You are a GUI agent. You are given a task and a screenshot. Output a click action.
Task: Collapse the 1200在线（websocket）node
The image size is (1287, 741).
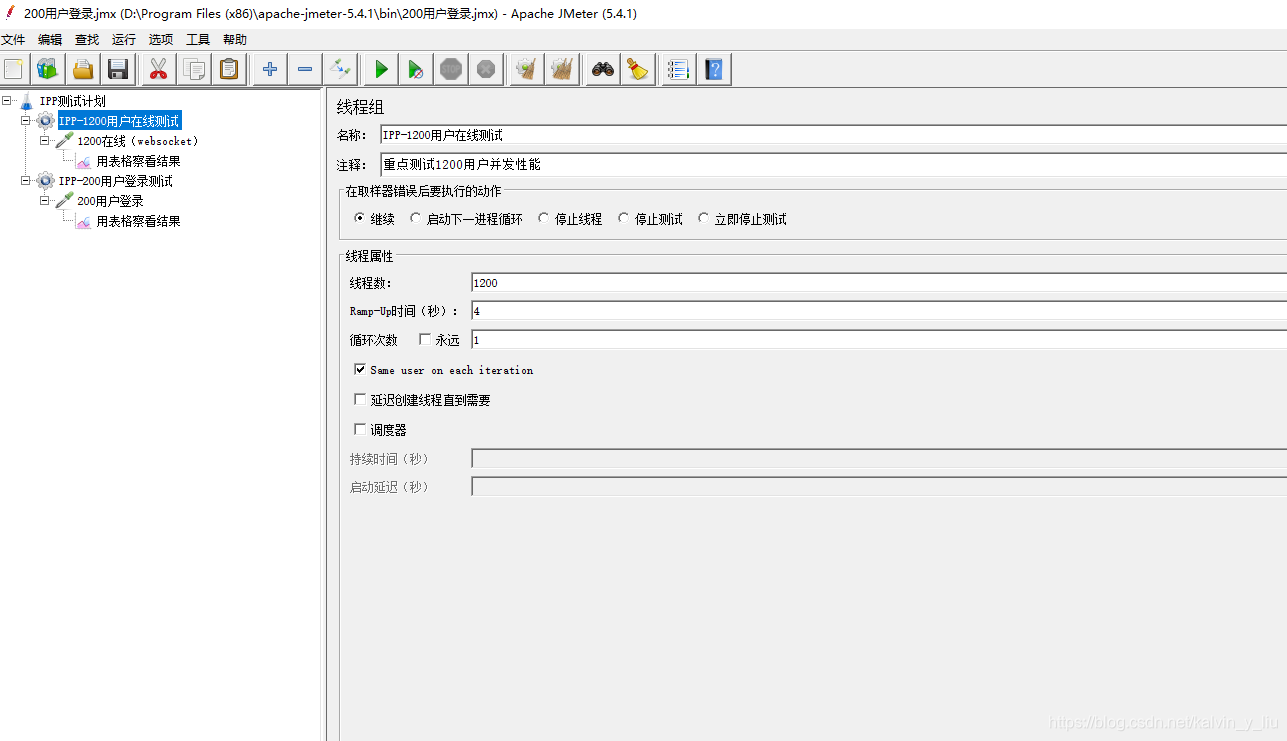point(45,140)
